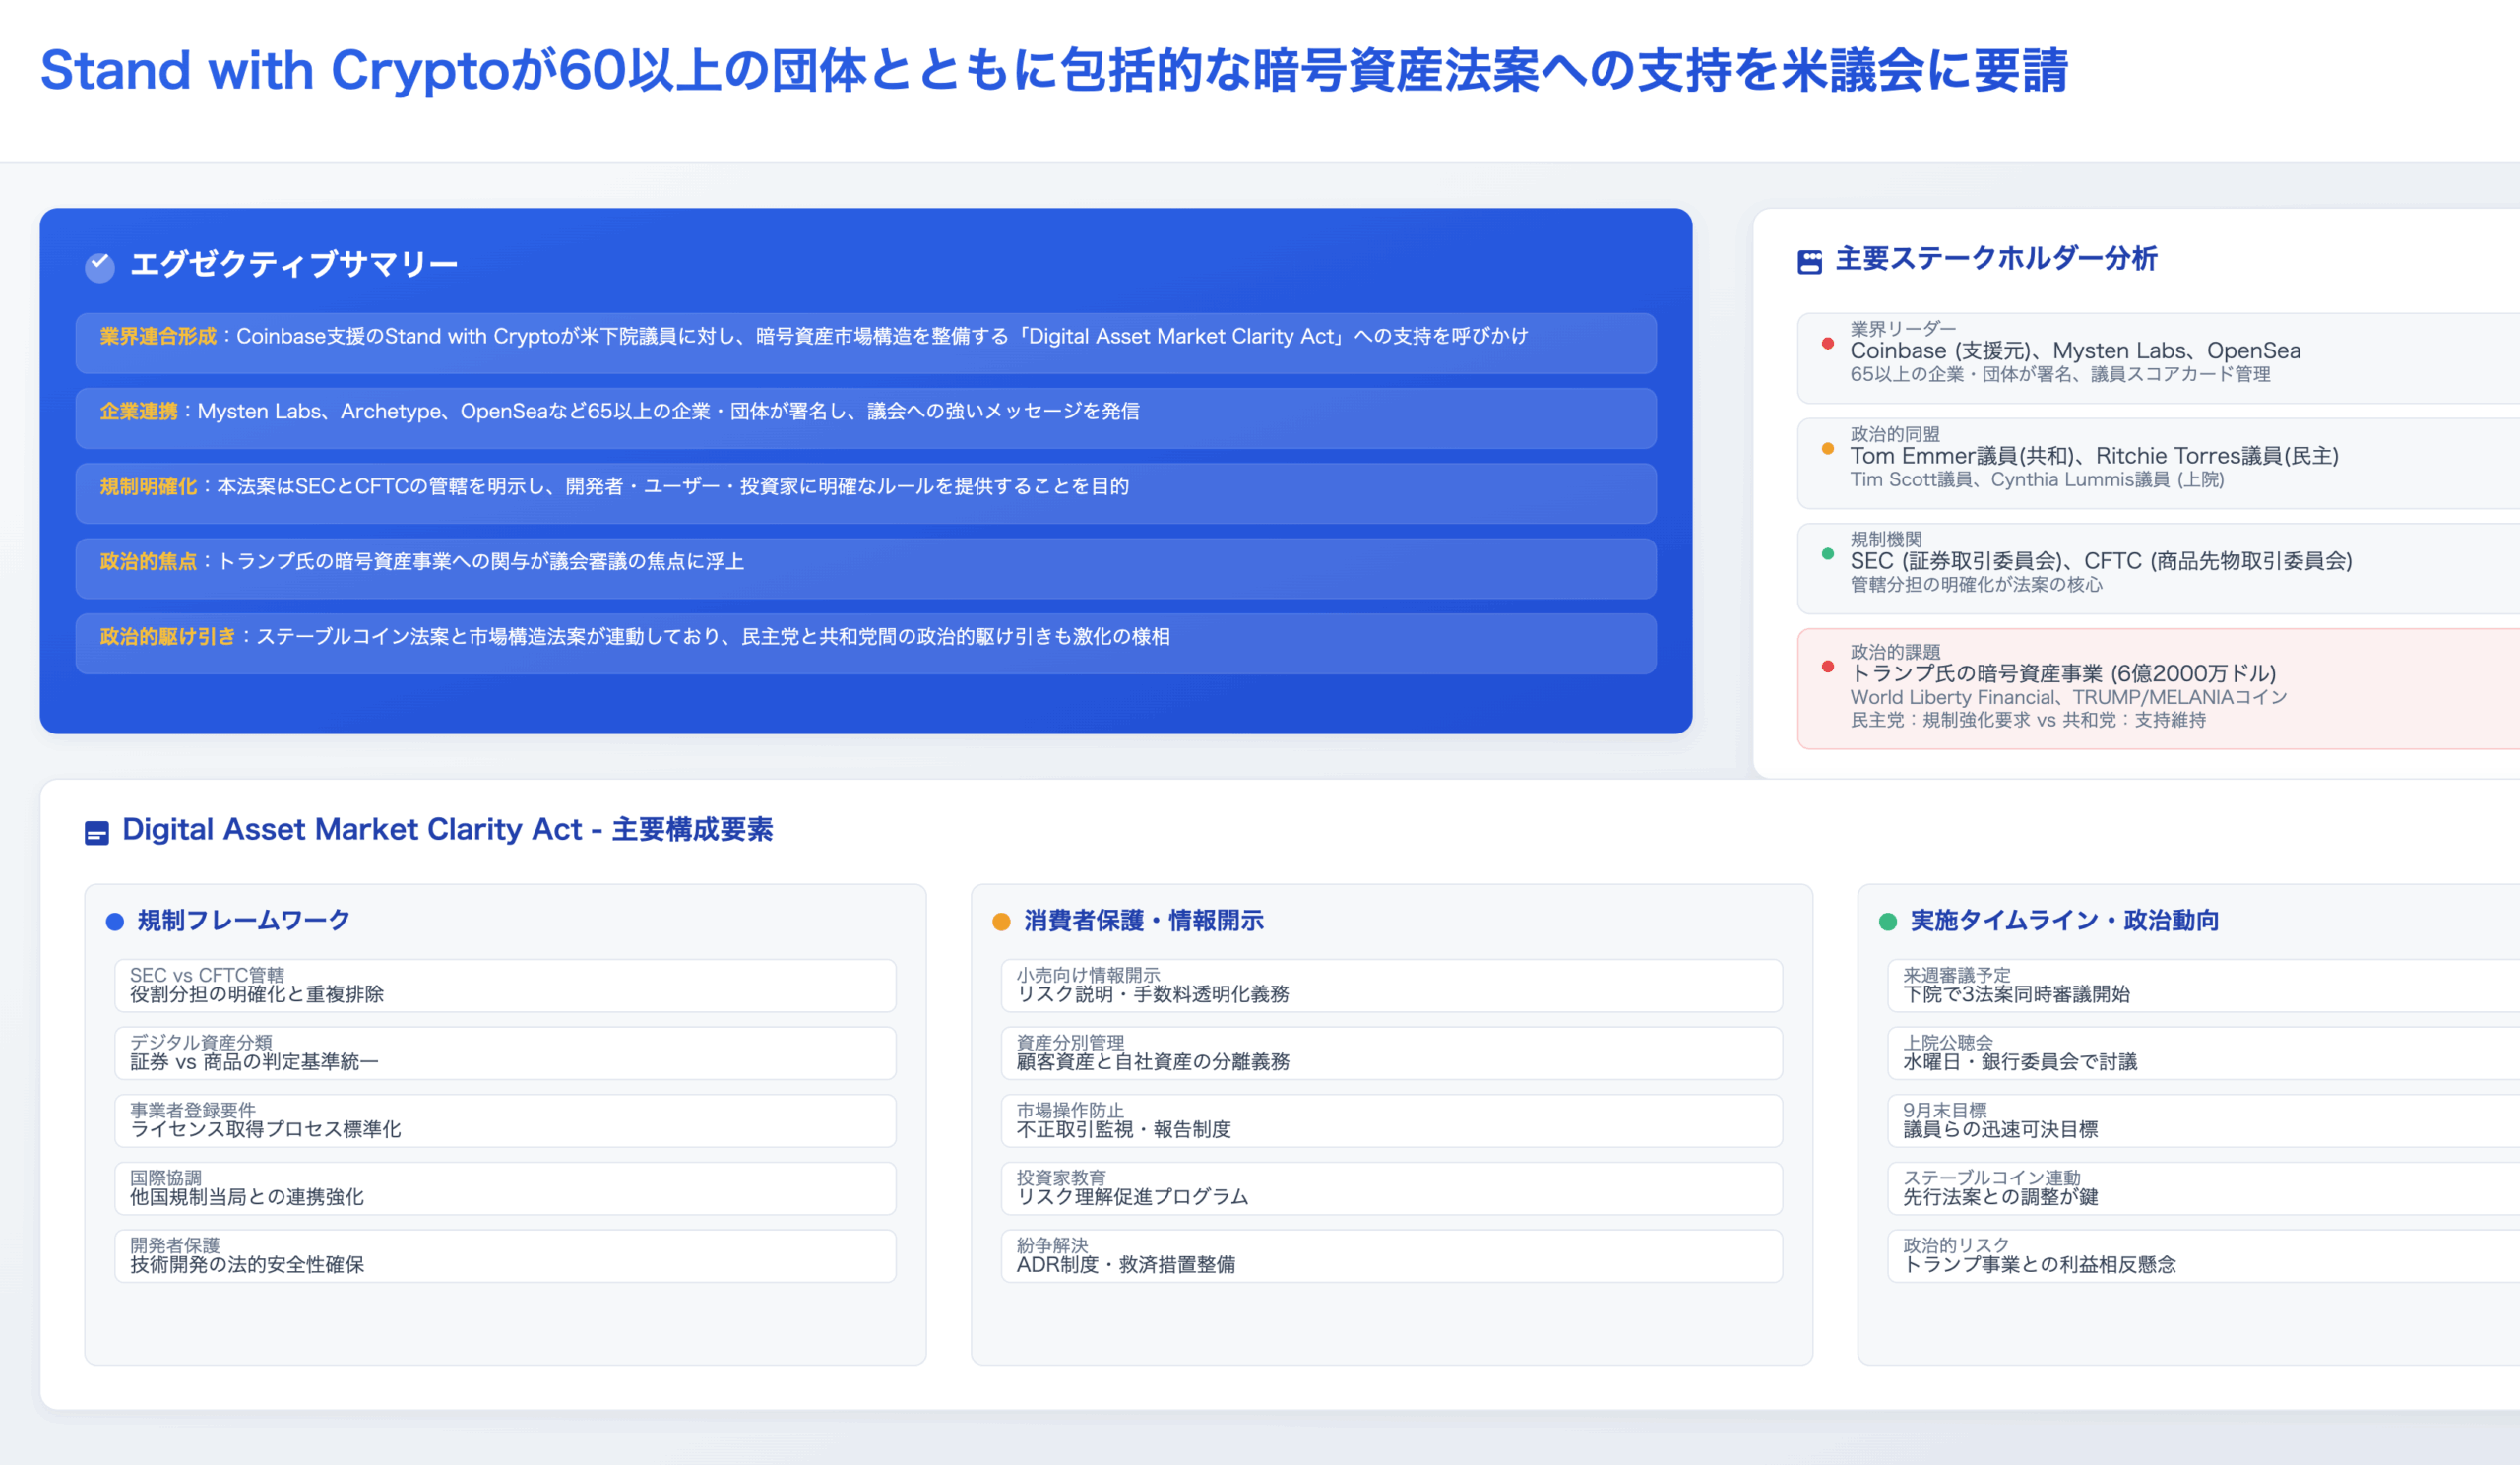Click the card icon beside Digital Asset Market Clarity Act
The height and width of the screenshot is (1465, 2520).
point(97,833)
